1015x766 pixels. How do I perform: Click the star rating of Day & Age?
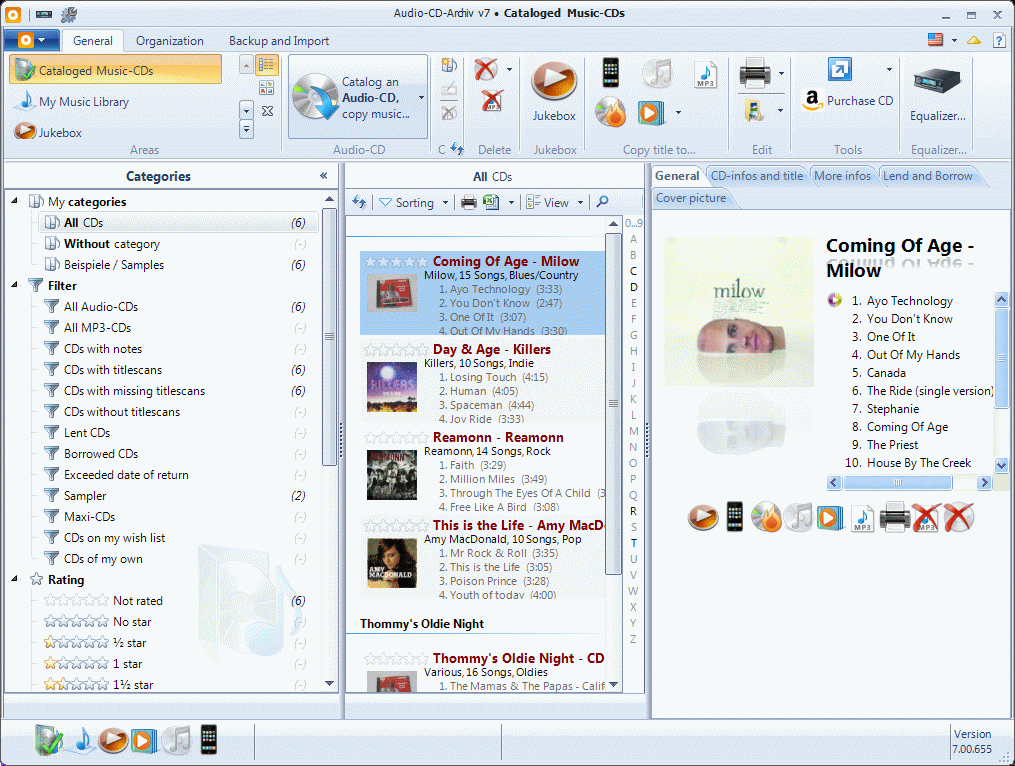pyautogui.click(x=396, y=350)
